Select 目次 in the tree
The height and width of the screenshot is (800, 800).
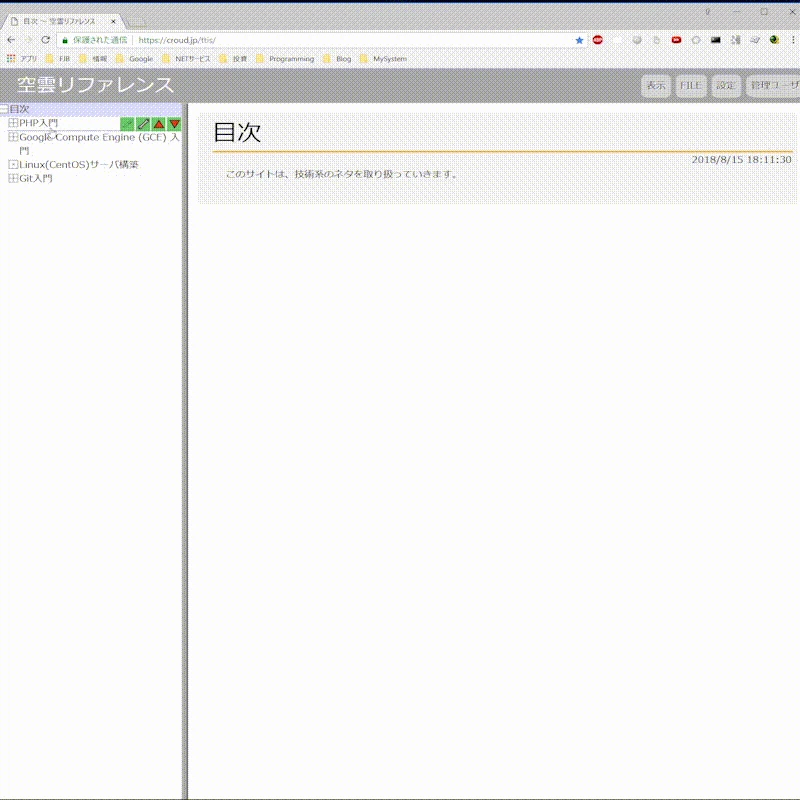point(19,109)
